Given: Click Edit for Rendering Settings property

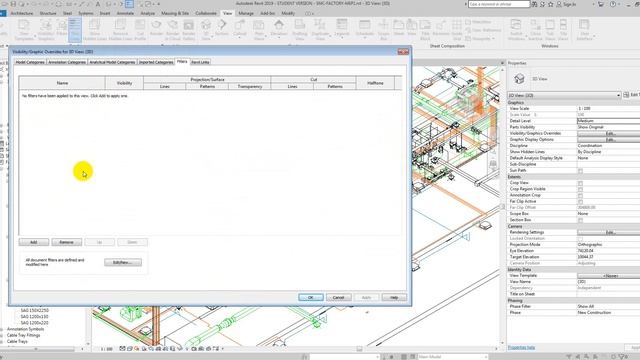Looking at the screenshot, I should click(x=609, y=232).
